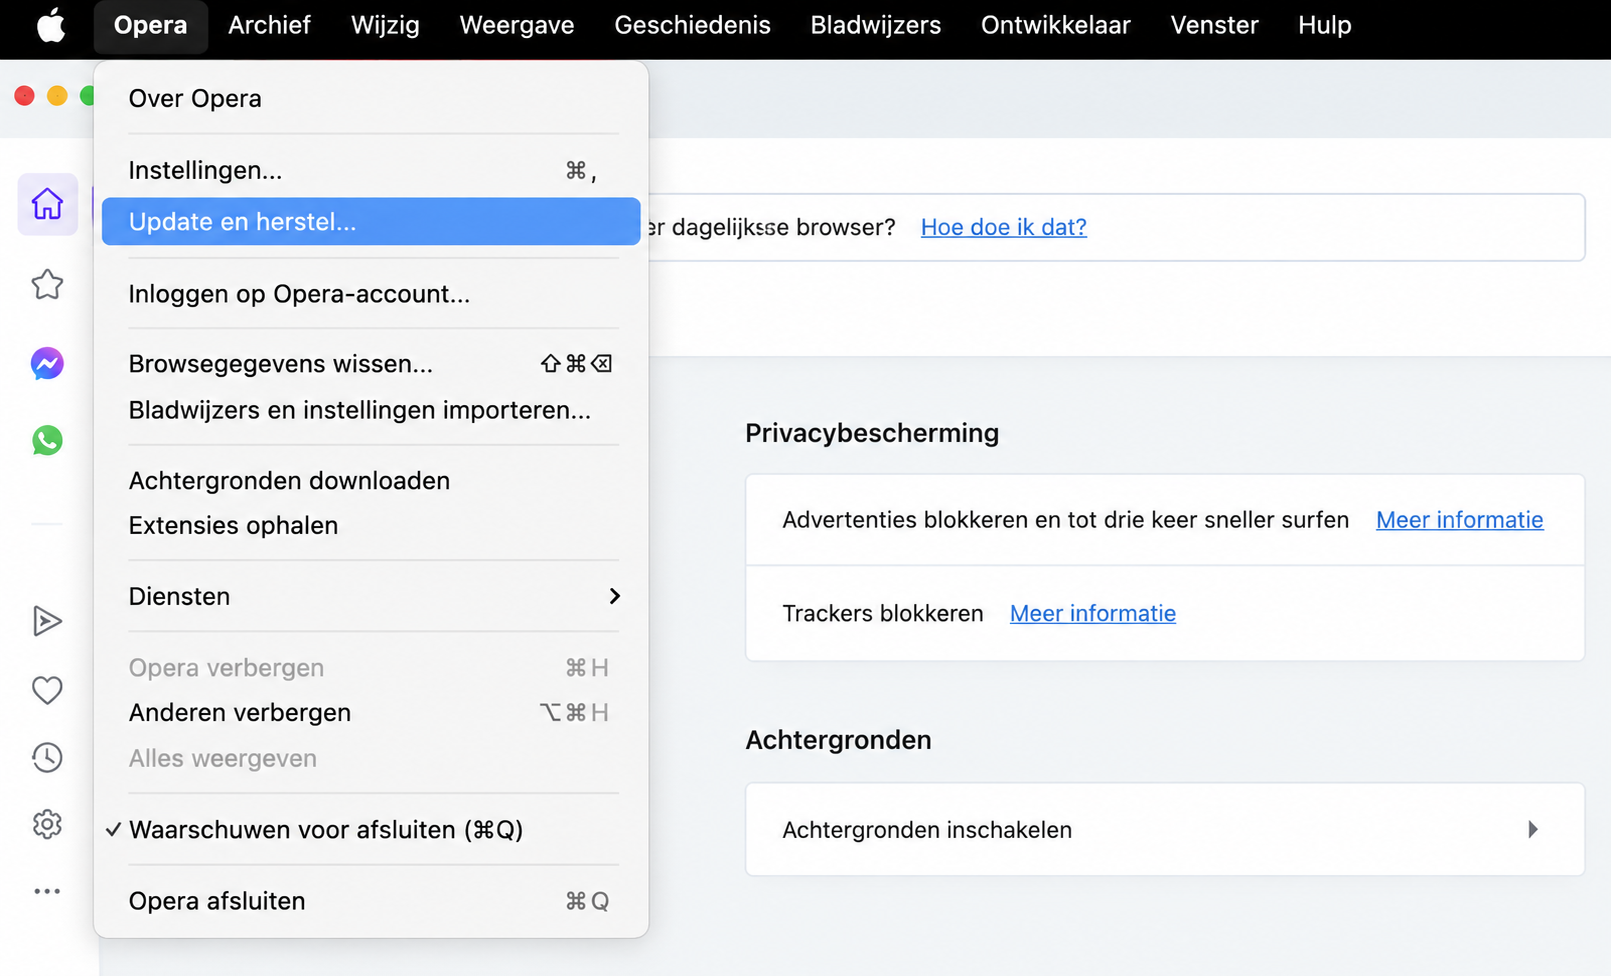Click the Opera menu bar item

tap(150, 25)
